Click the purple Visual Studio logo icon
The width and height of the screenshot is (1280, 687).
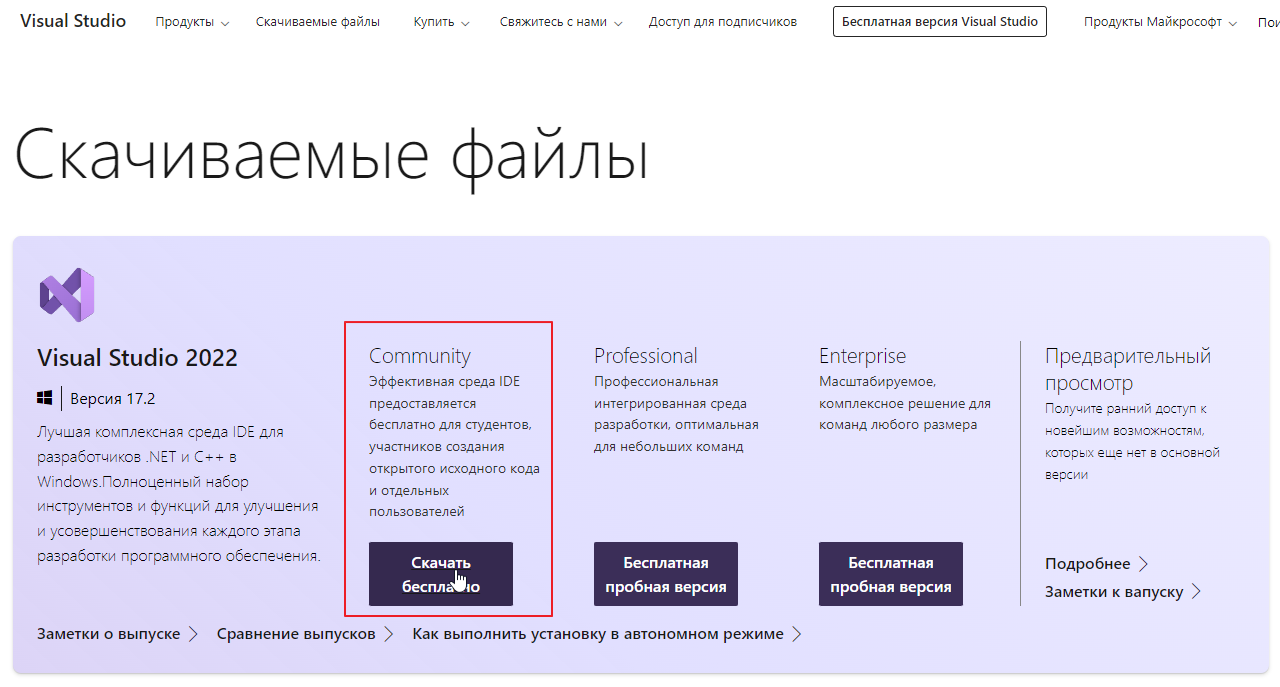coord(67,295)
